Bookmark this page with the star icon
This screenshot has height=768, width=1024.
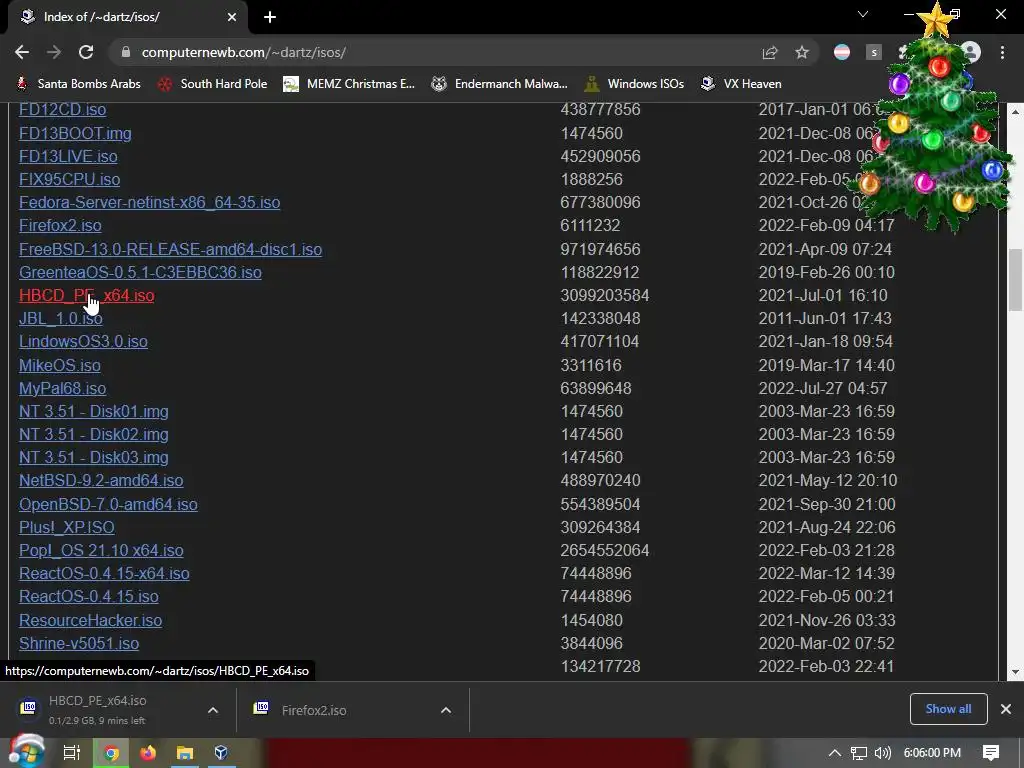802,52
